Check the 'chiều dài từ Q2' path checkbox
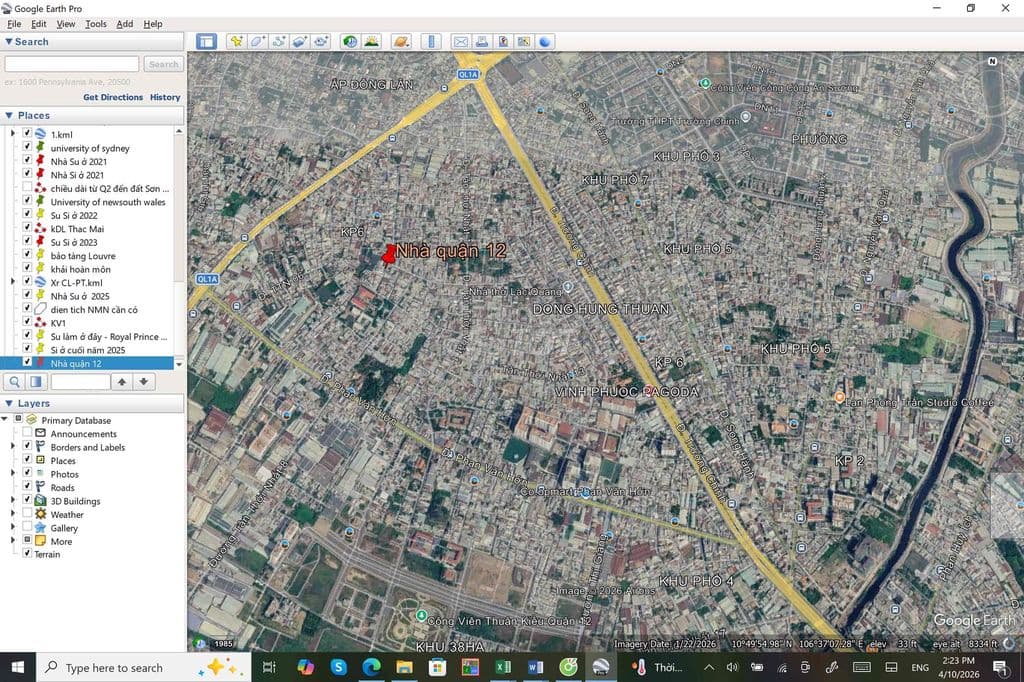This screenshot has width=1024, height=682. point(27,188)
